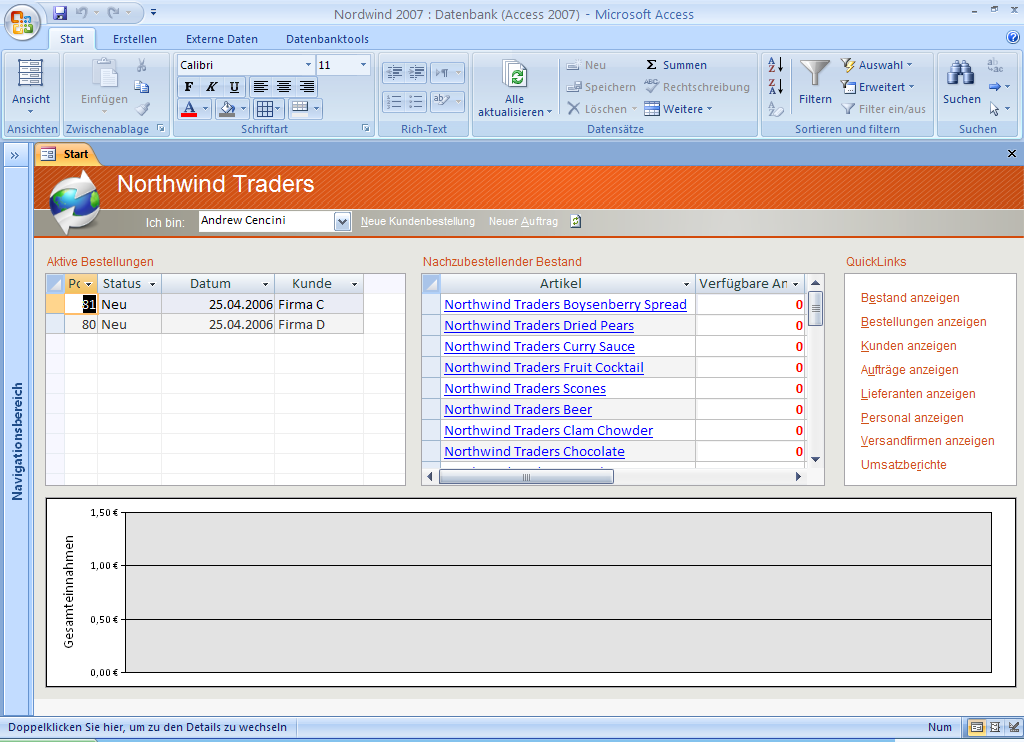Viewport: 1024px width, 742px height.
Task: Open the font color picker arrow
Action: click(x=206, y=109)
